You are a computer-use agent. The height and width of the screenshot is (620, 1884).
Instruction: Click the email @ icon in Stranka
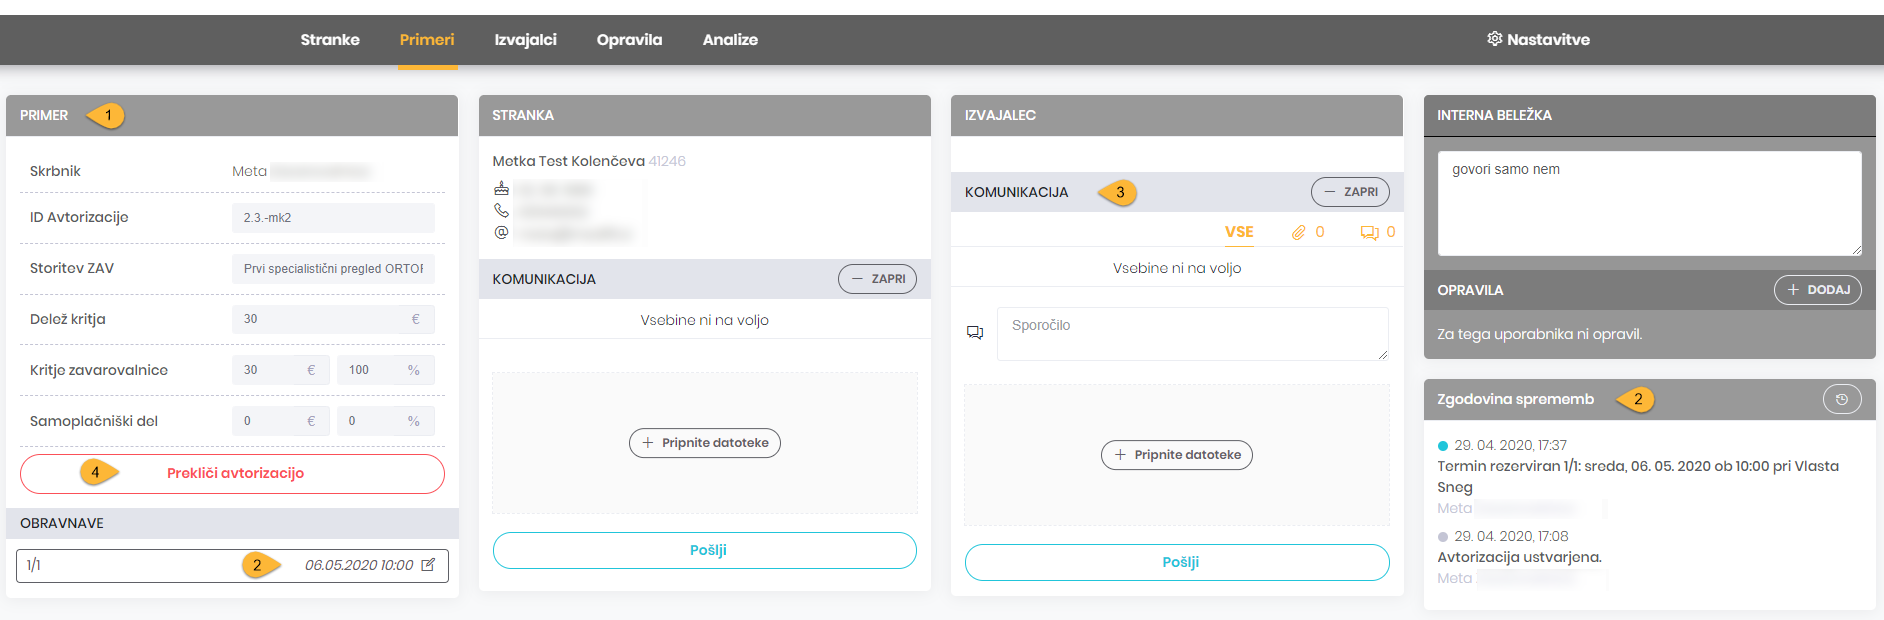[x=501, y=232]
